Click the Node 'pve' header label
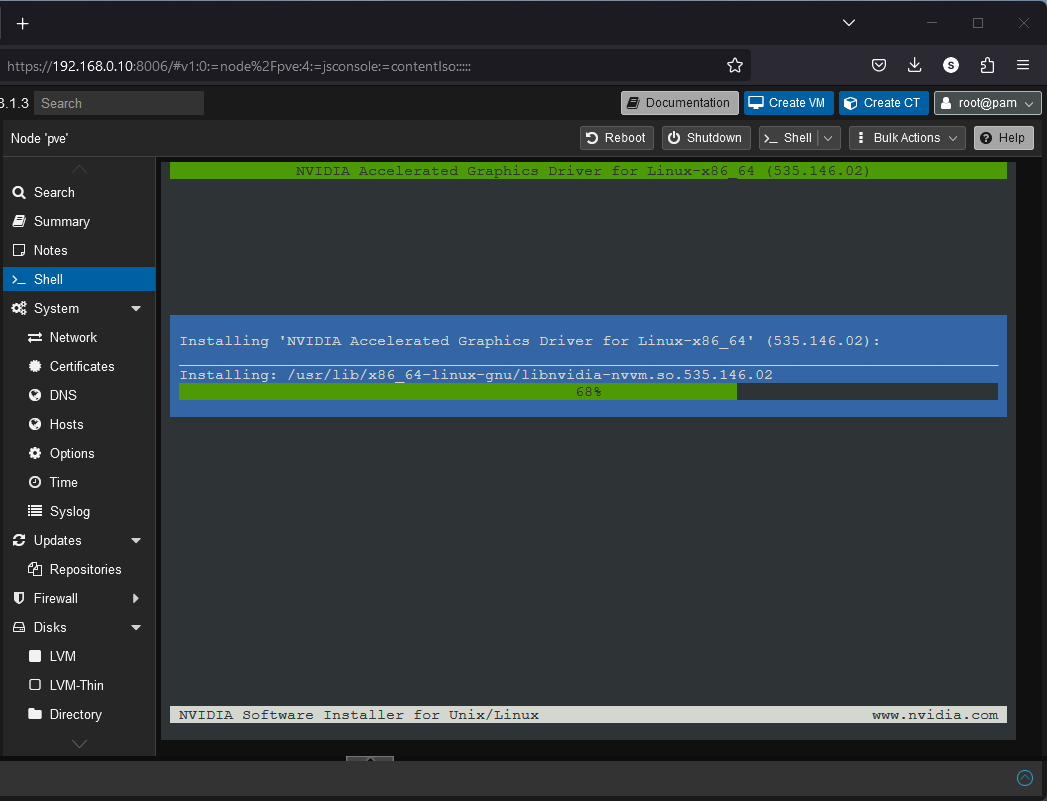 (39, 138)
